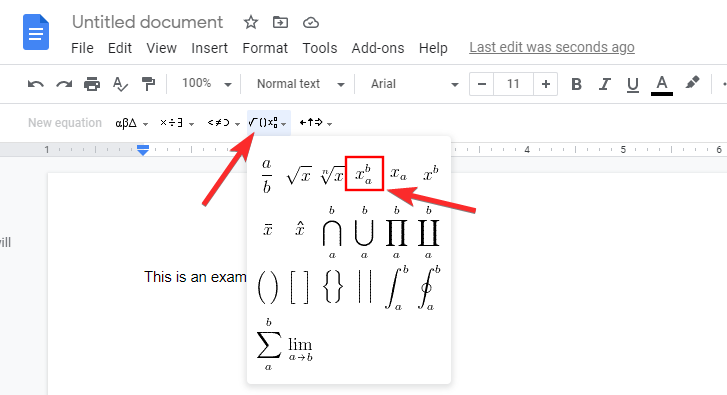Screen dimensions: 727x395
Task: Insert the x hat template
Action: [x=300, y=229]
